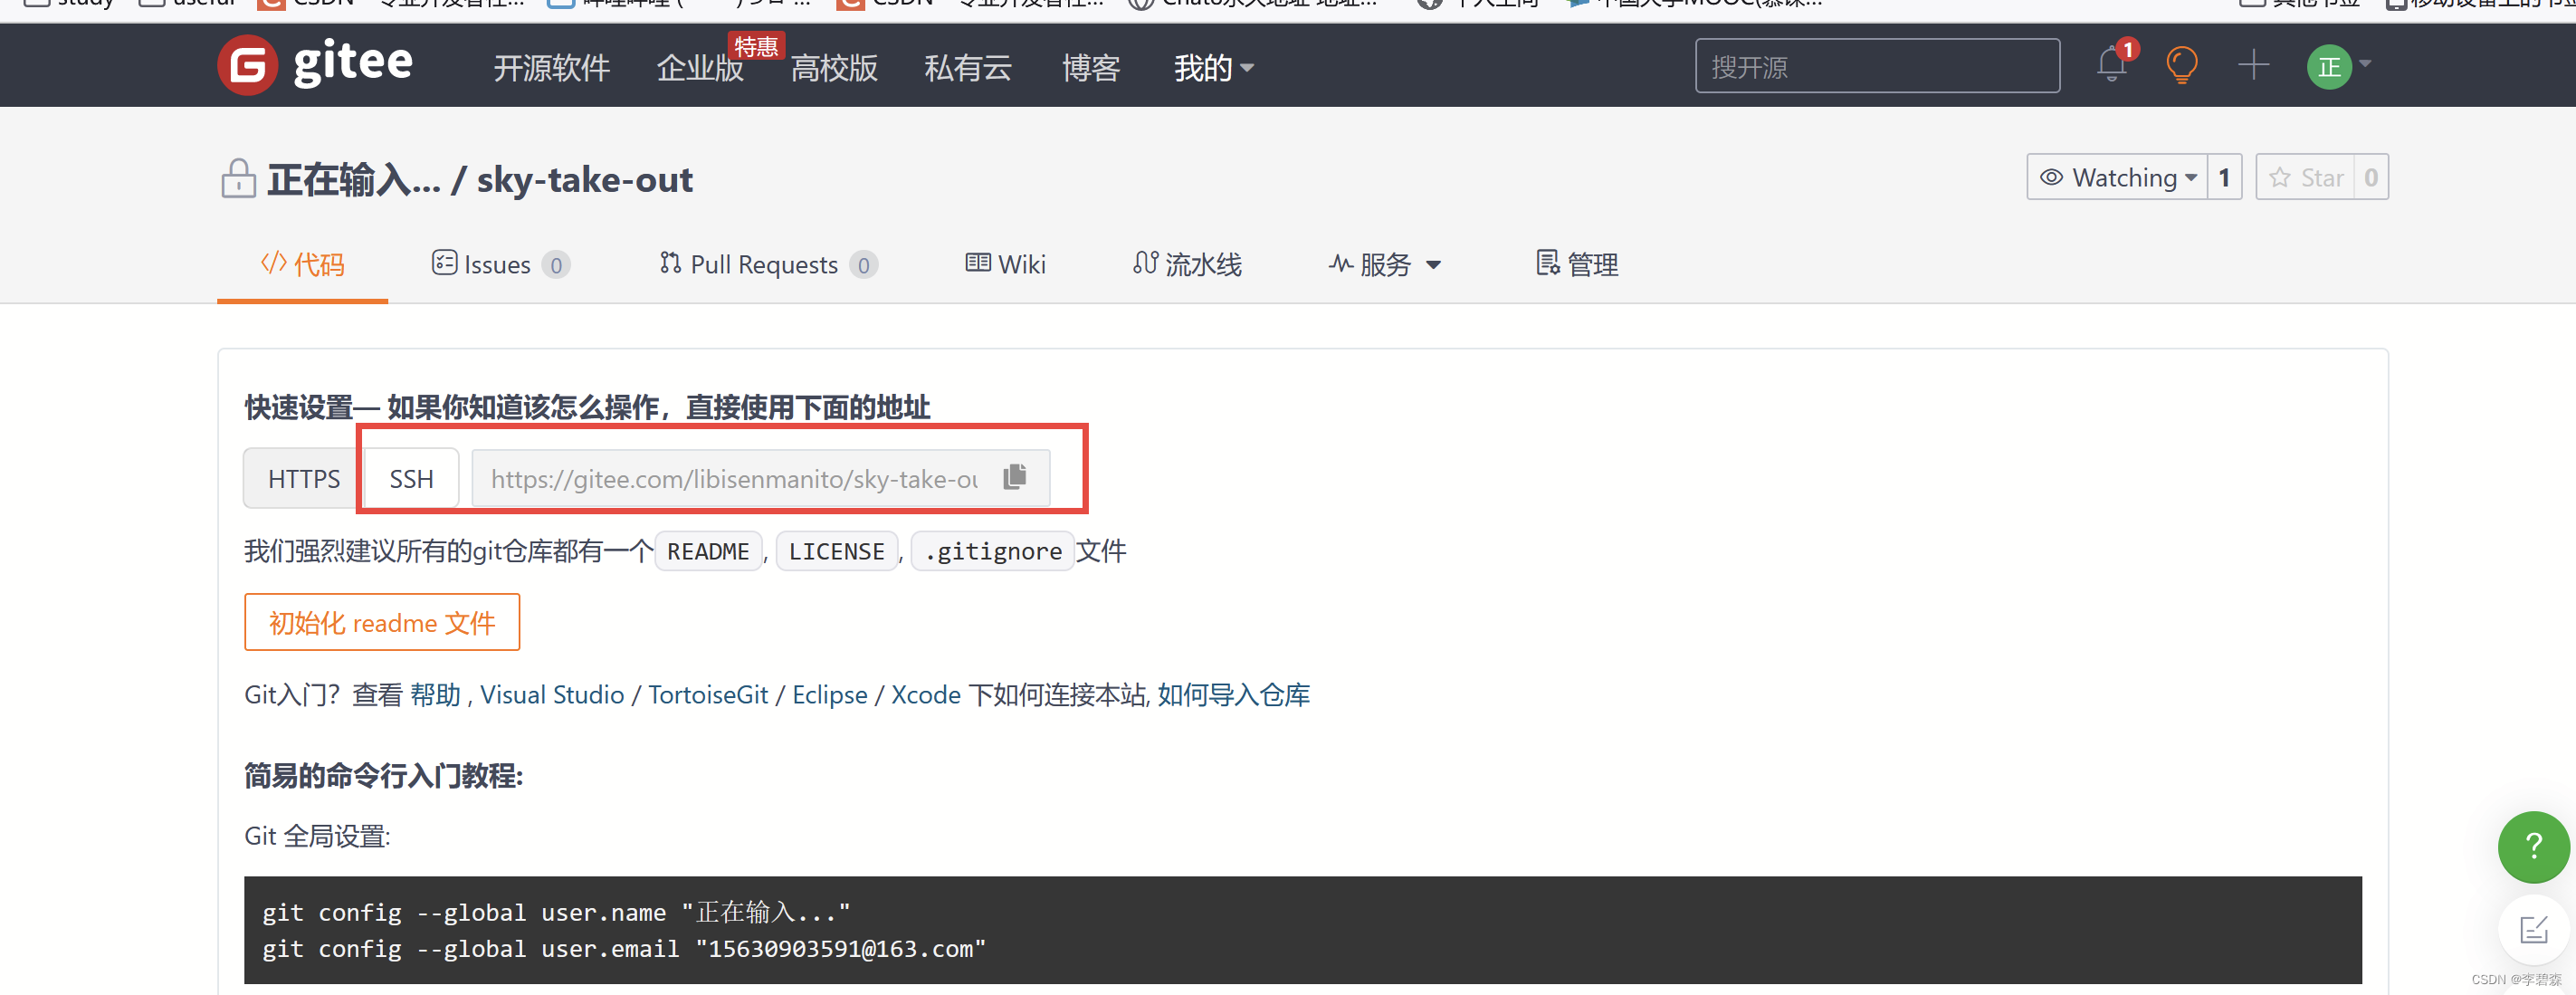Viewport: 2576px width, 995px height.
Task: Click 初始化 readme 文件 button
Action: click(382, 623)
